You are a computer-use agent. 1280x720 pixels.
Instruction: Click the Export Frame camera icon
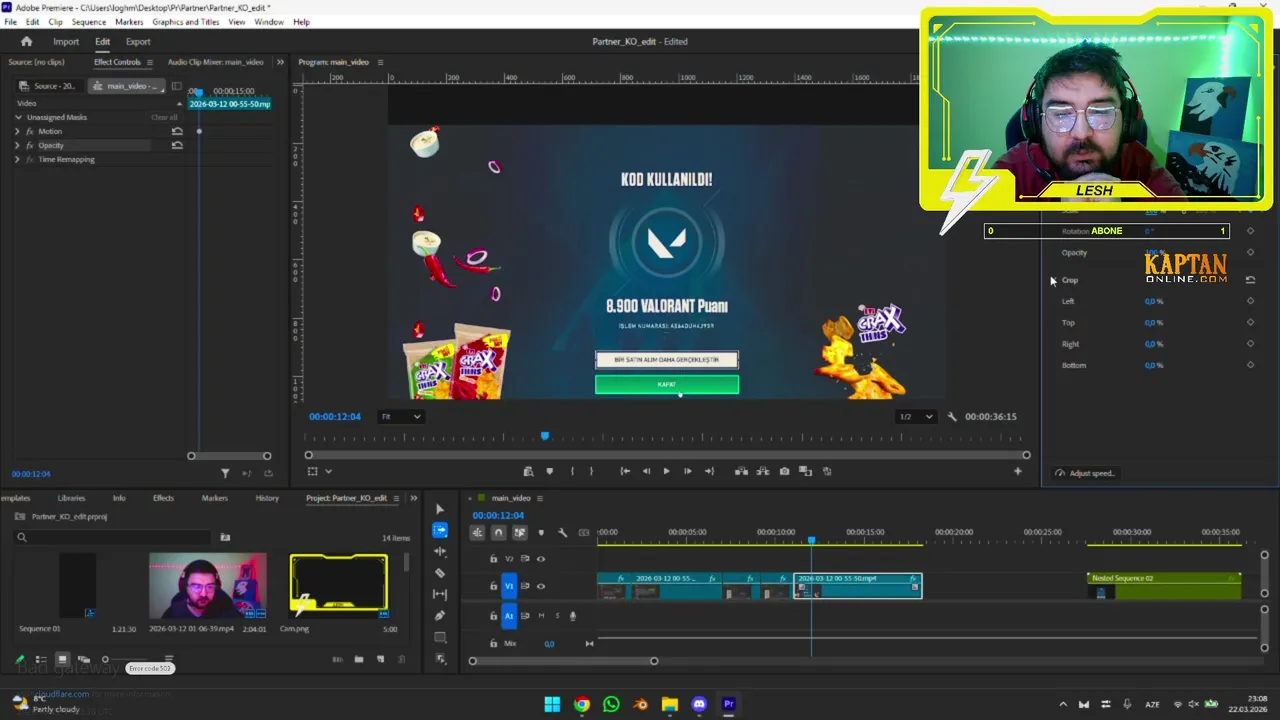[784, 471]
